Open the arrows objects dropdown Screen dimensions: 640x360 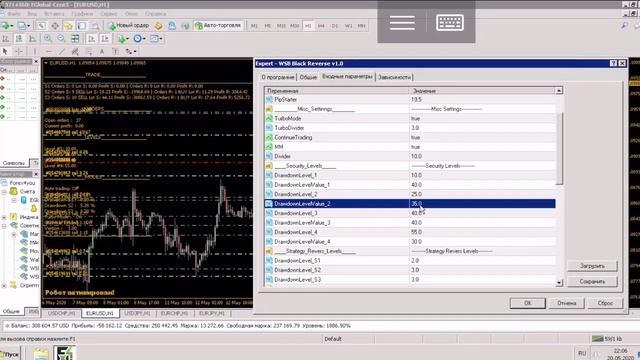pos(131,51)
